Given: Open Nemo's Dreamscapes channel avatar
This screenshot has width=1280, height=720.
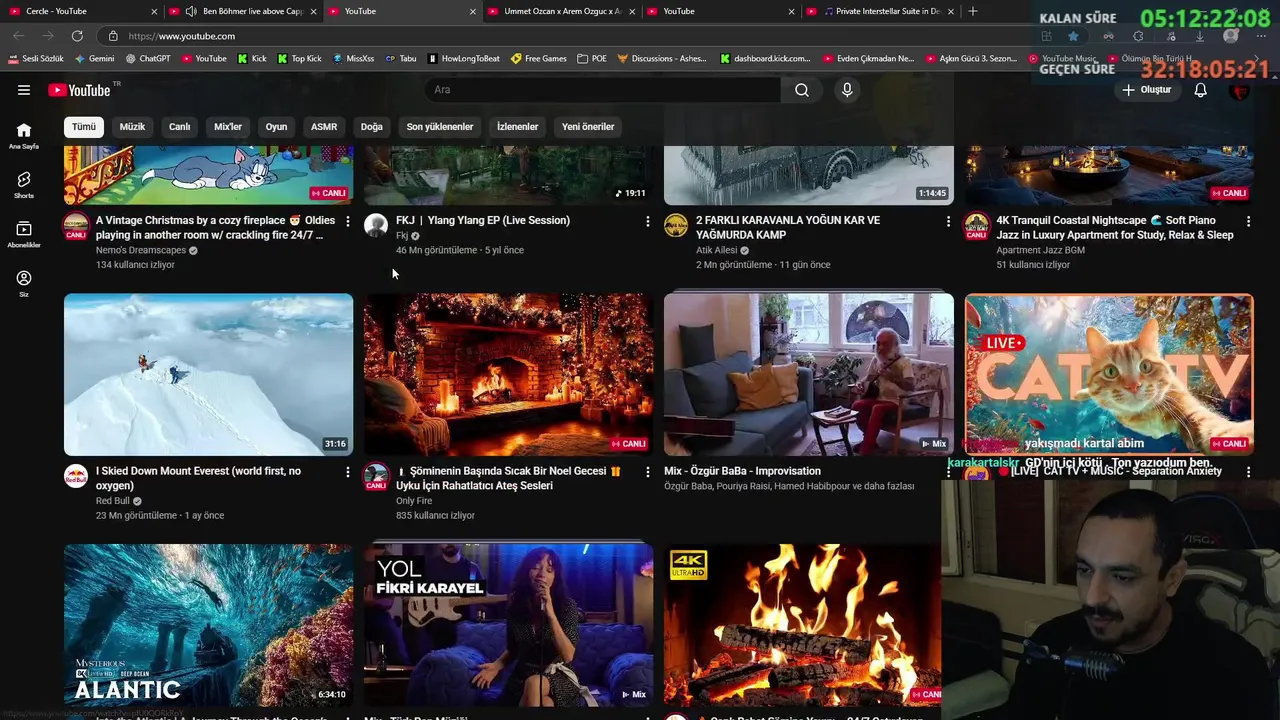Looking at the screenshot, I should pos(76,225).
